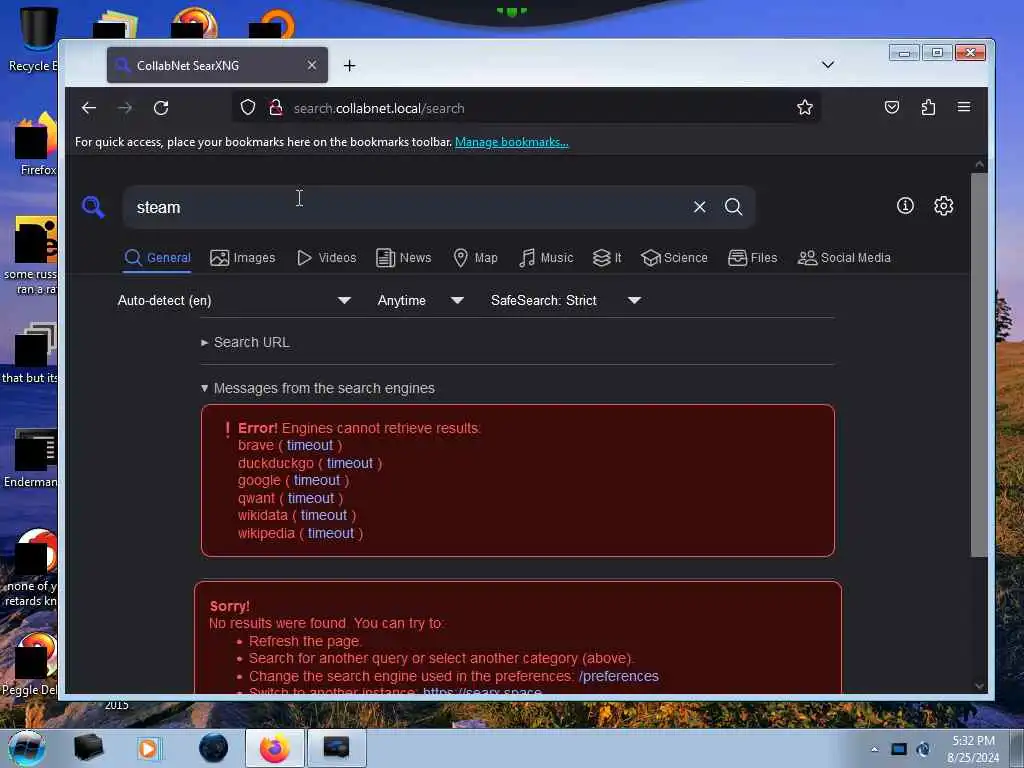Screen dimensions: 1024x768
Task: Open the Pocket save icon
Action: (891, 107)
